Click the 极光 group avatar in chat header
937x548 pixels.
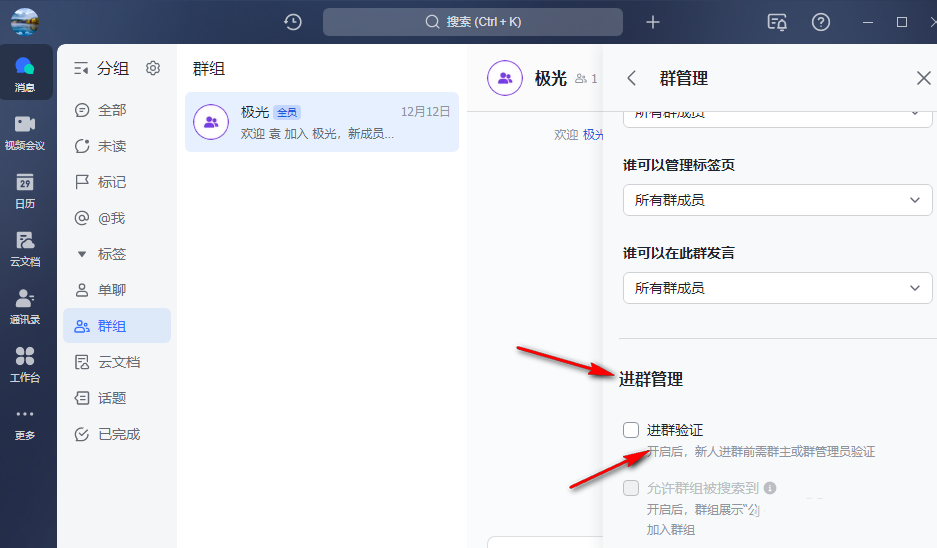click(505, 78)
